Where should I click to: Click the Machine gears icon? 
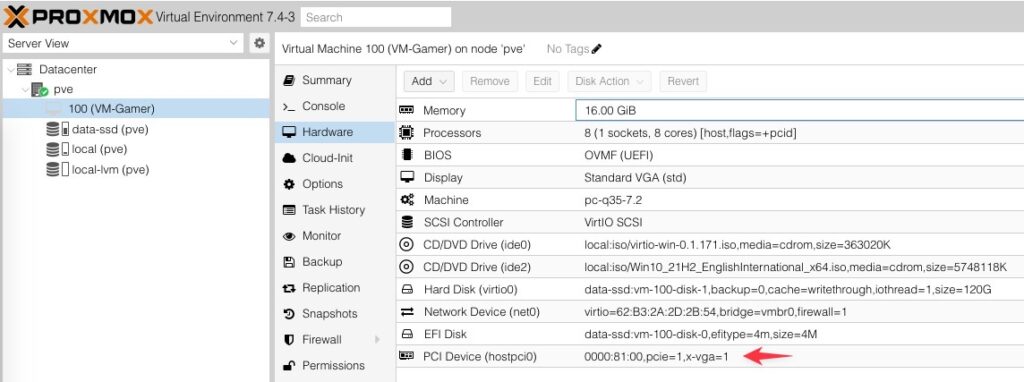[x=407, y=200]
